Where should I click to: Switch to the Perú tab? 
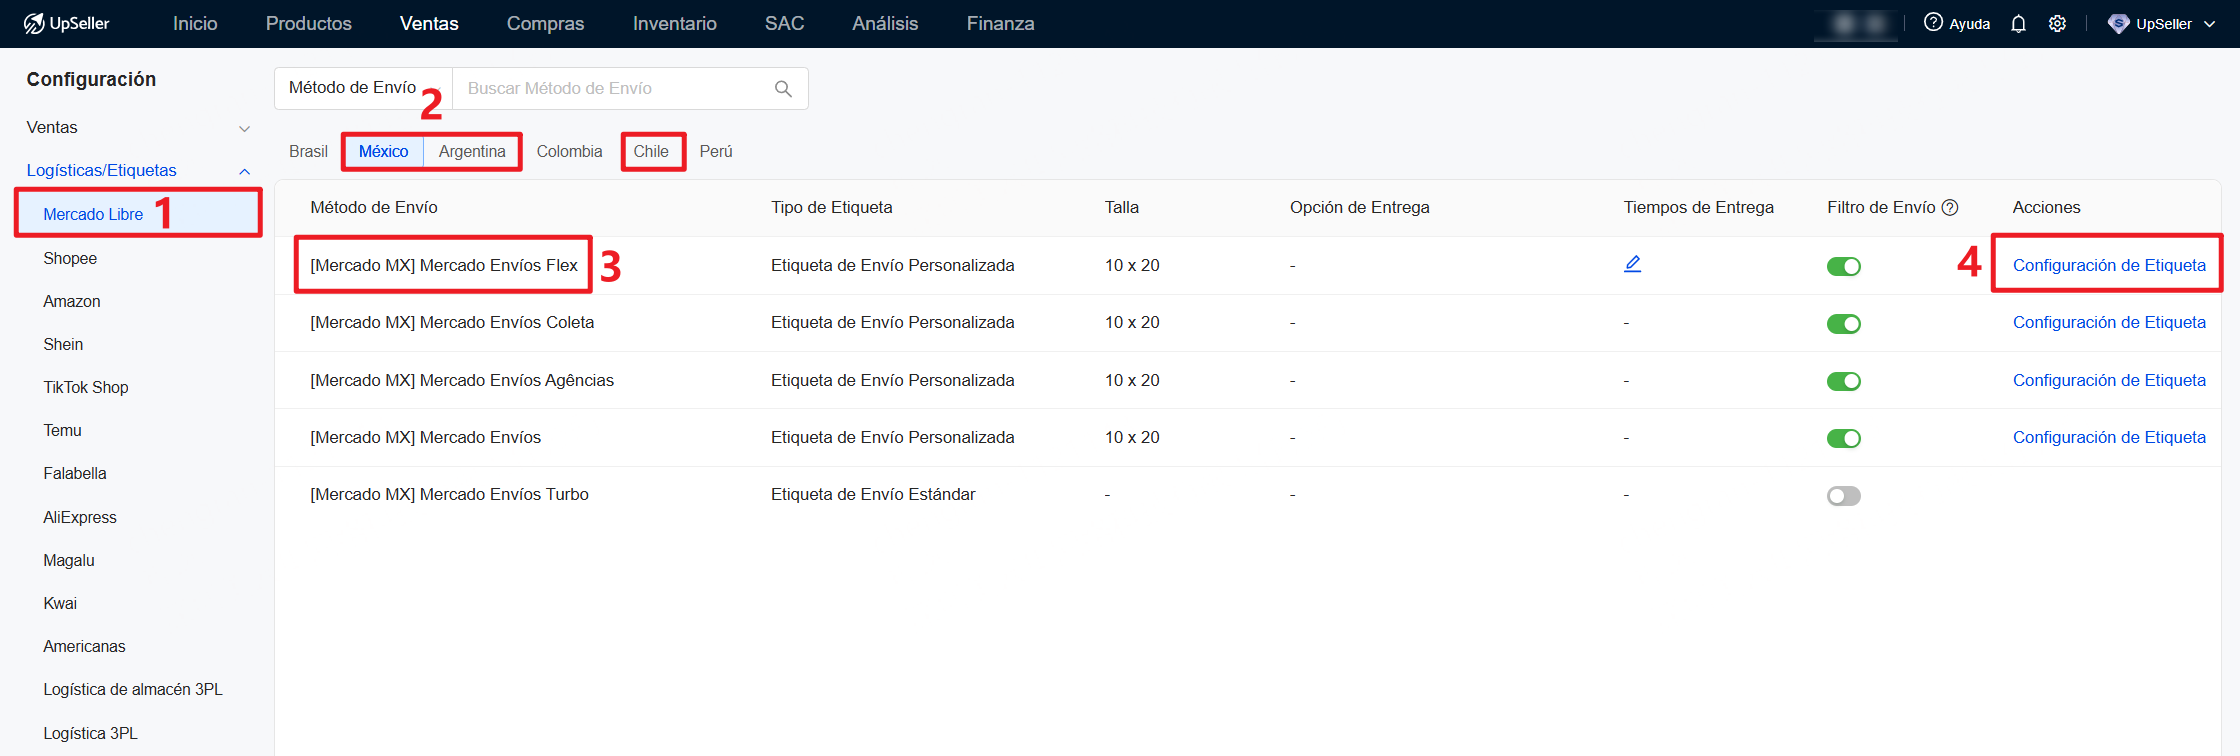pyautogui.click(x=716, y=151)
